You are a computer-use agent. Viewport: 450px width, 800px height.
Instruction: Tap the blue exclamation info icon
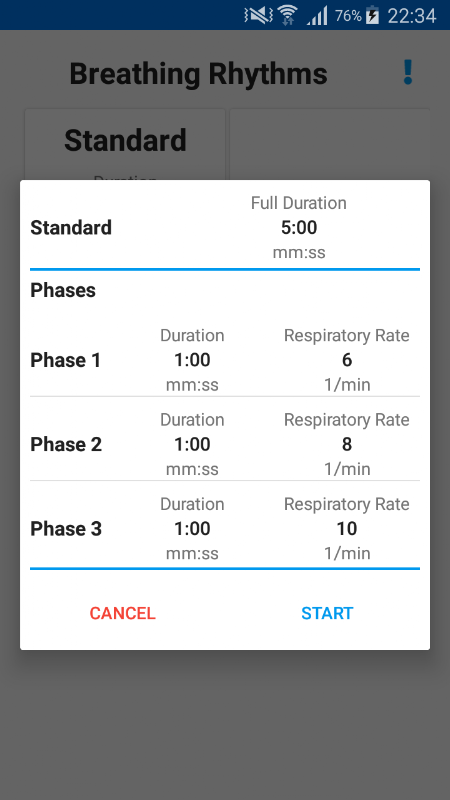pos(407,72)
